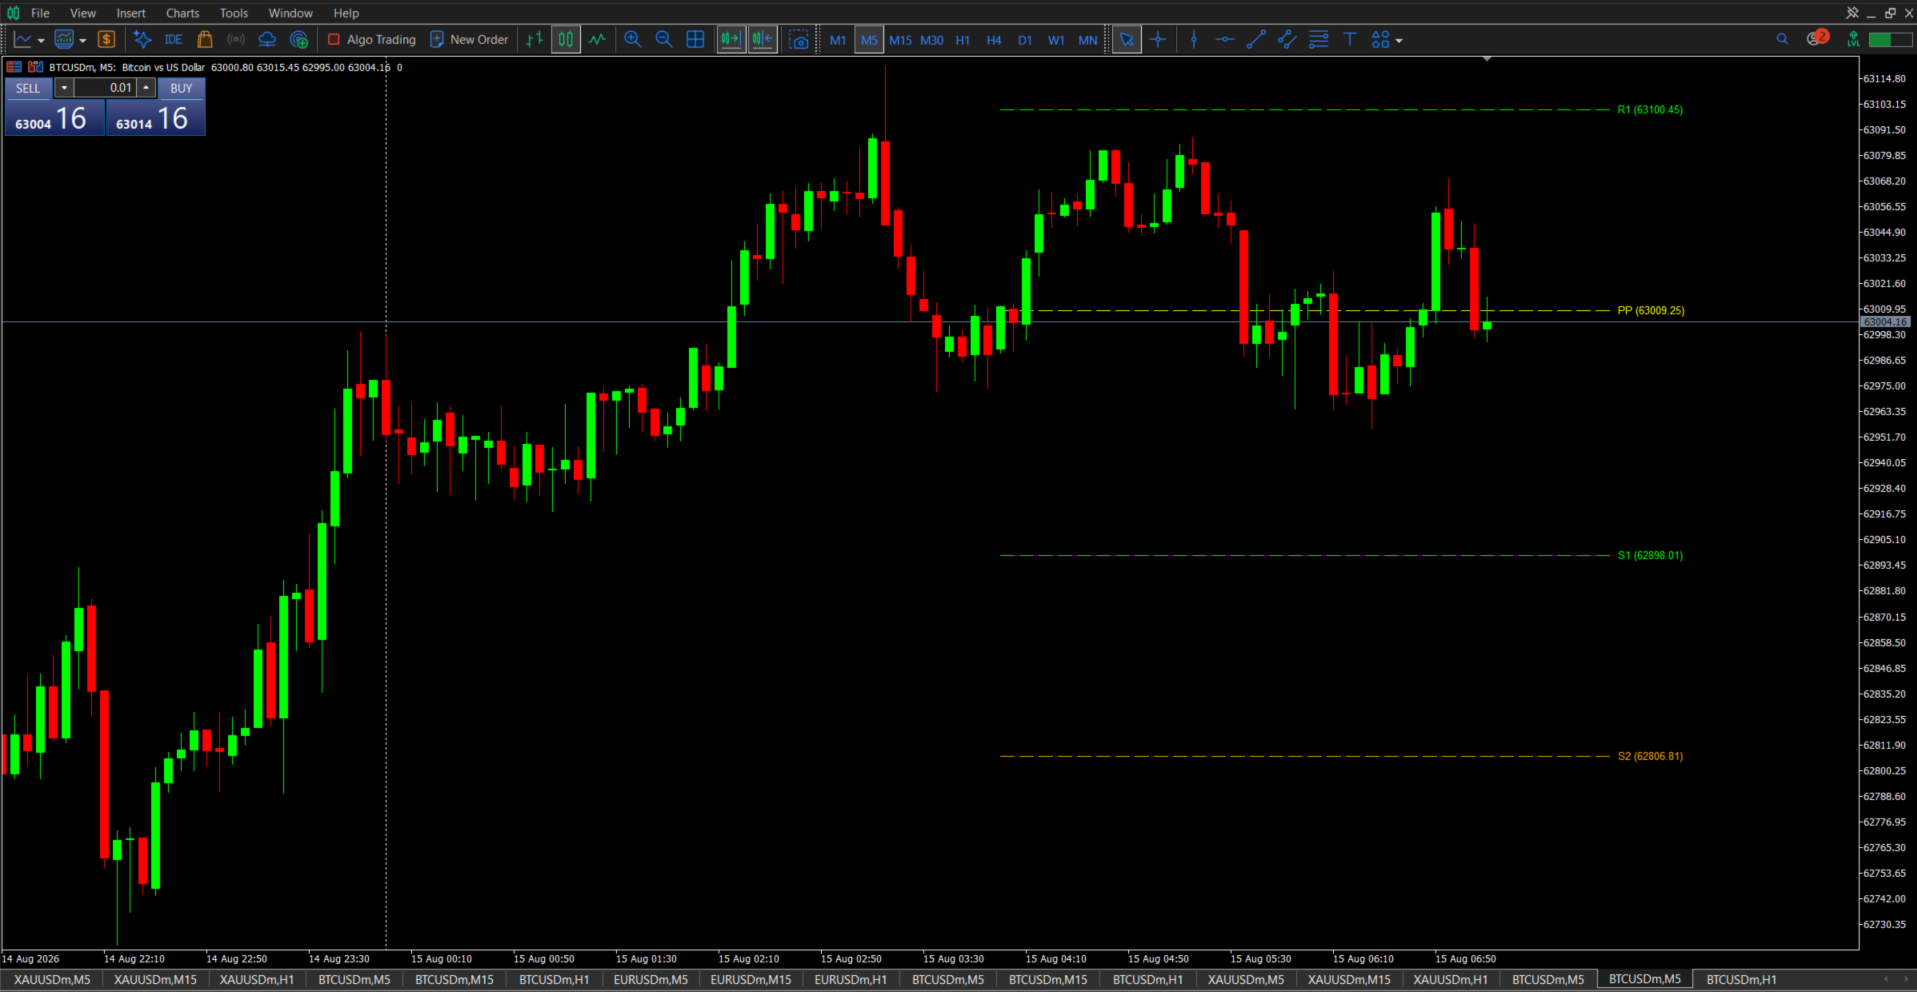This screenshot has height=992, width=1917.
Task: Take a chart screenshot with camera icon
Action: [799, 40]
